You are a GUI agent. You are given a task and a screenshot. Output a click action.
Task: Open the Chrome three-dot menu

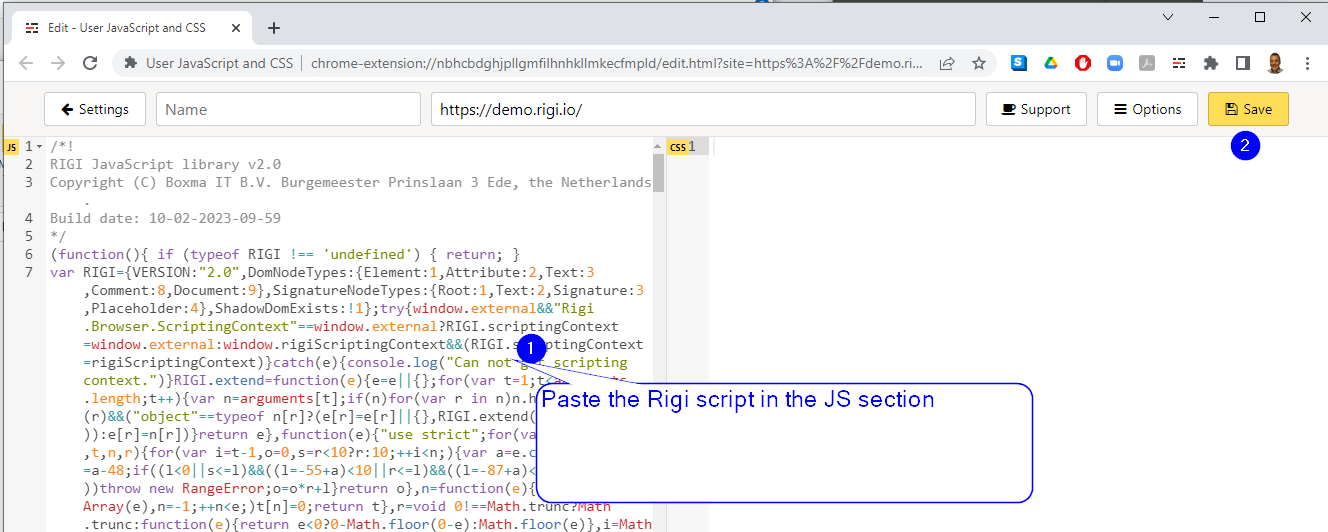pos(1307,63)
